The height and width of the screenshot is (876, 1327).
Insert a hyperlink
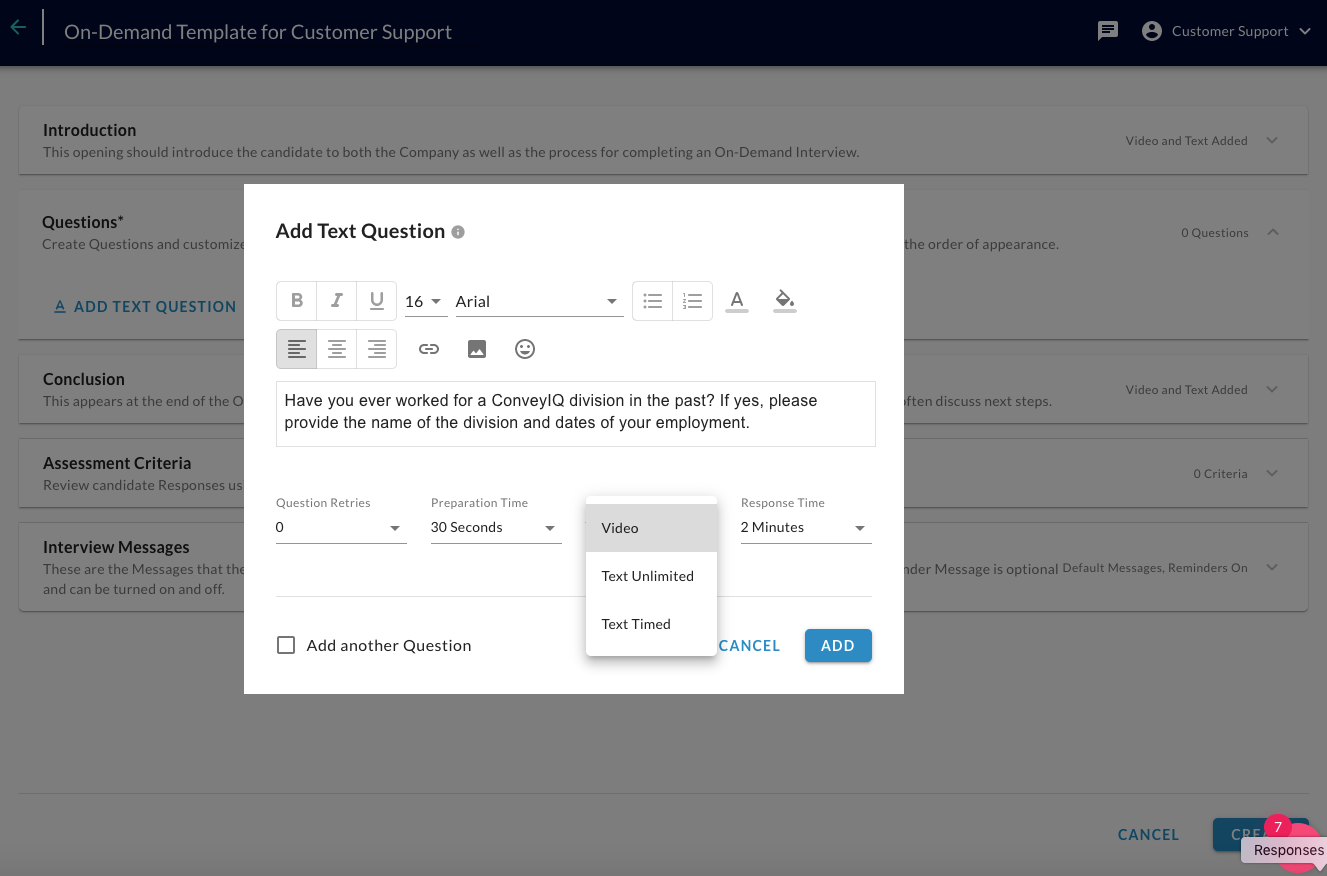pos(429,349)
